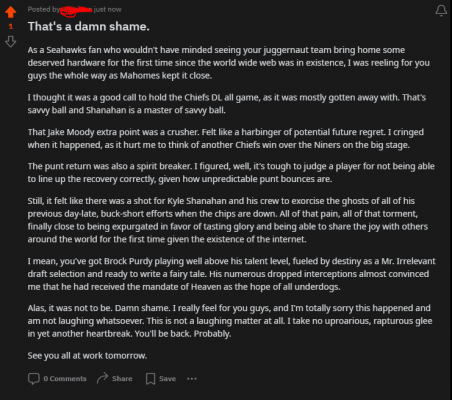Open the redacted poster's username profile
Screen dimensions: 452x400
tap(76, 10)
